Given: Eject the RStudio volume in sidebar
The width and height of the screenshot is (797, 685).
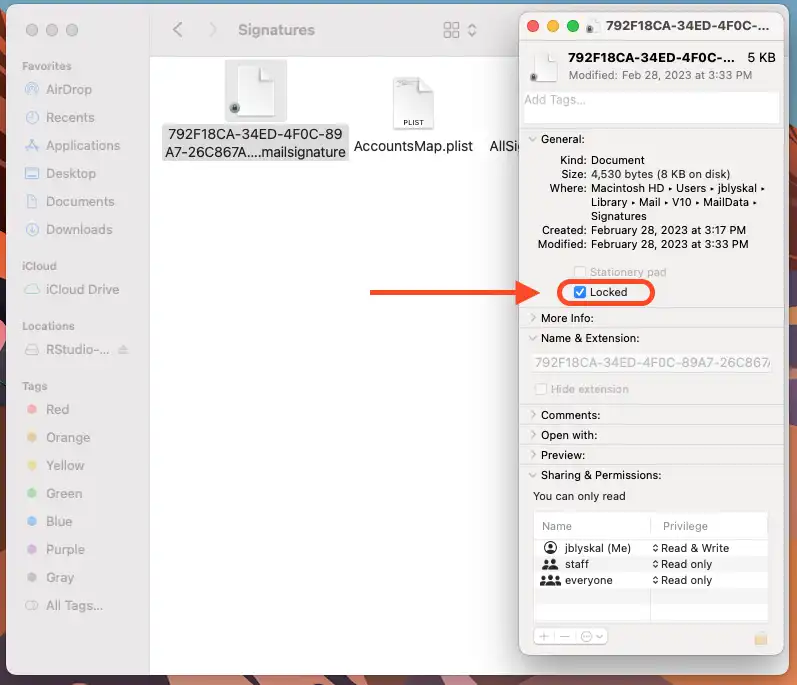Looking at the screenshot, I should click(124, 349).
